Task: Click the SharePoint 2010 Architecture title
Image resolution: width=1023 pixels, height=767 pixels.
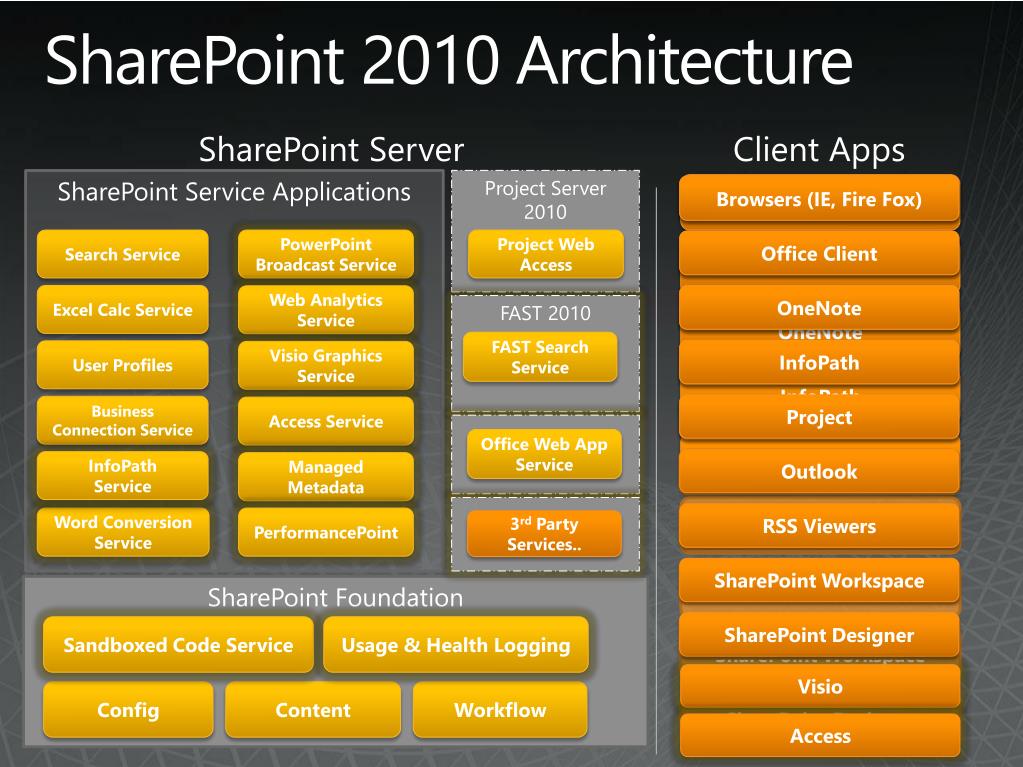Action: click(449, 60)
